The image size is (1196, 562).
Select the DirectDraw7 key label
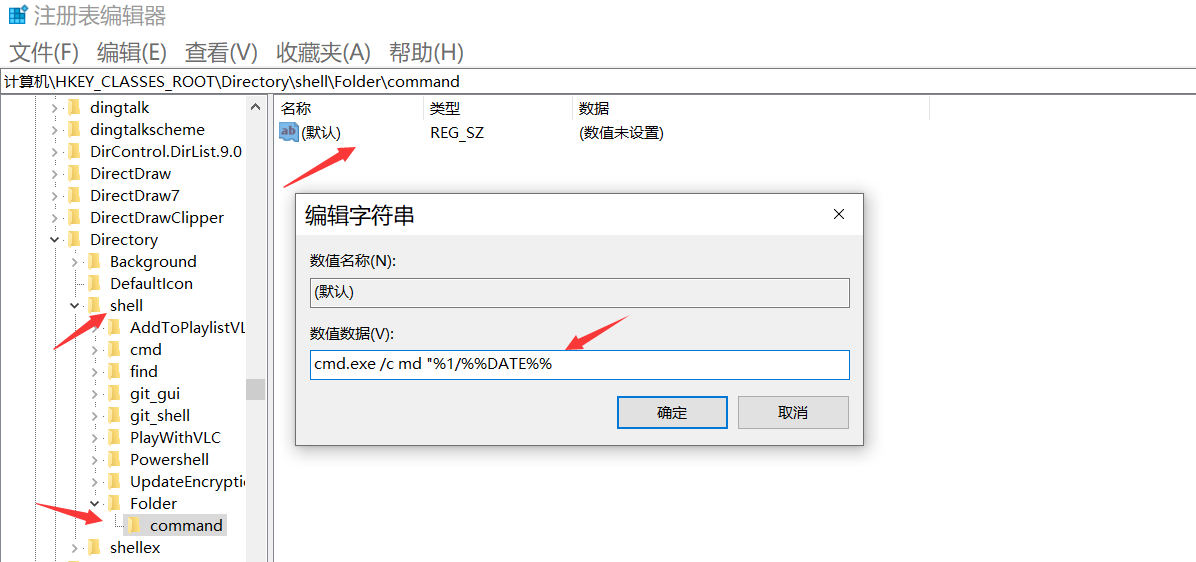(135, 195)
